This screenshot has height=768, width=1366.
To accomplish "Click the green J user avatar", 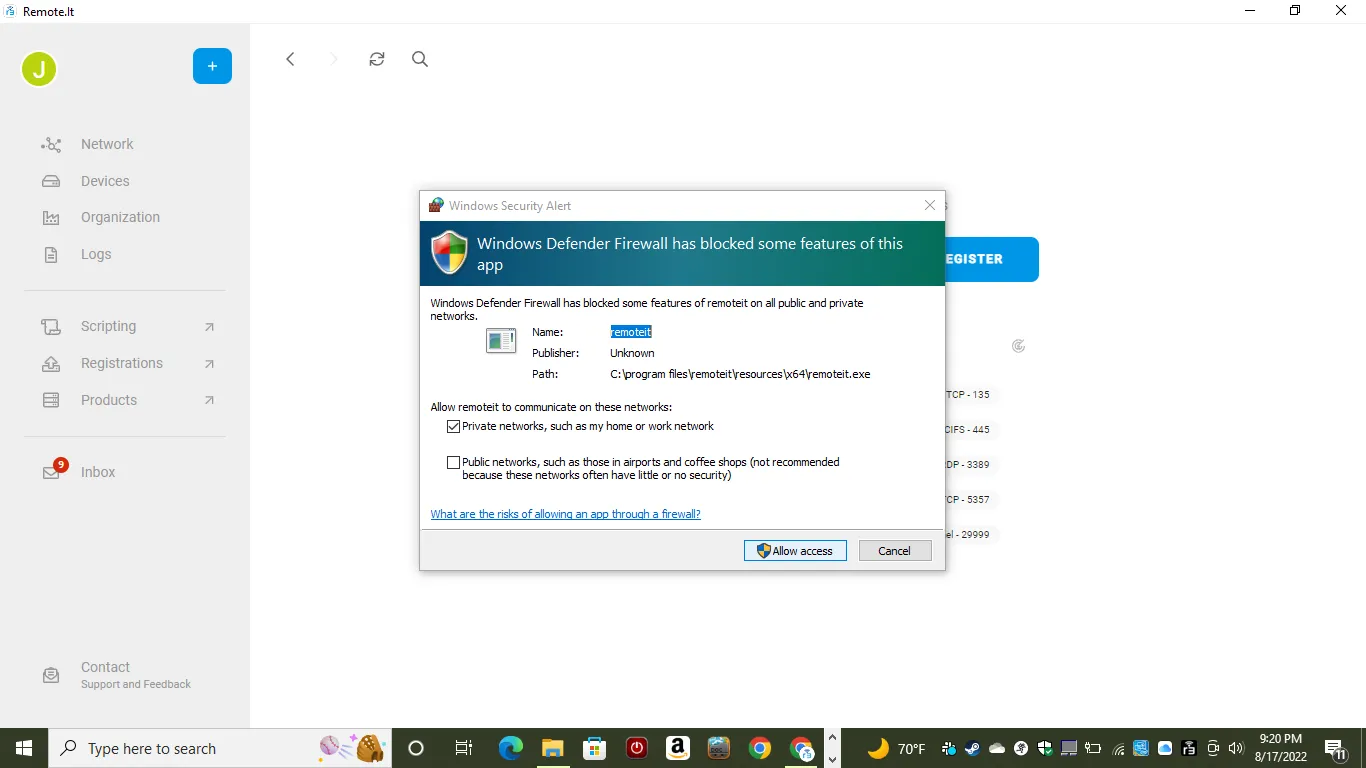I will [x=39, y=69].
